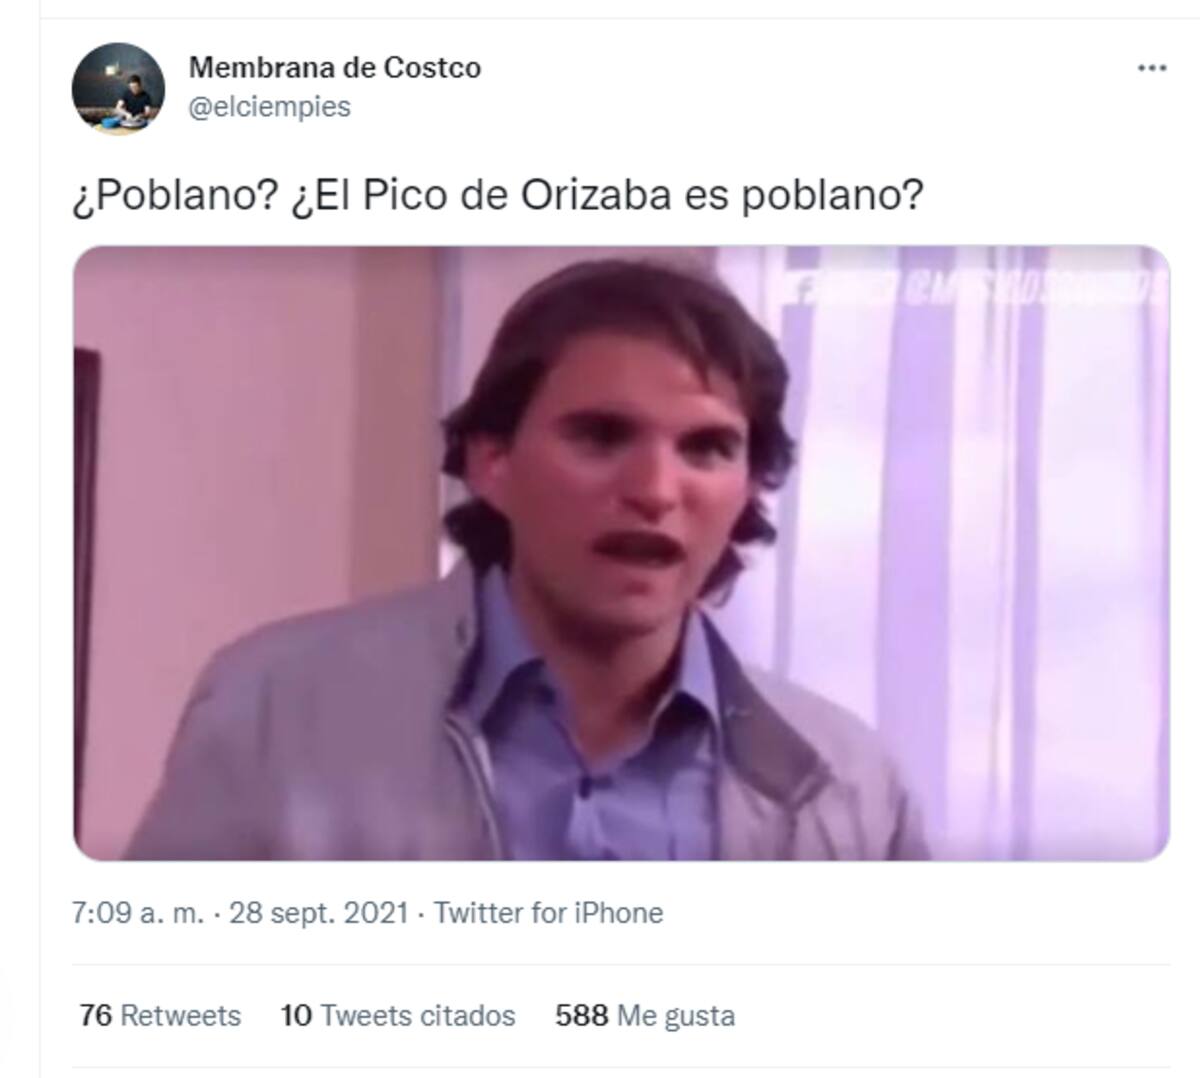Play the embedded GIF image

pos(621,553)
